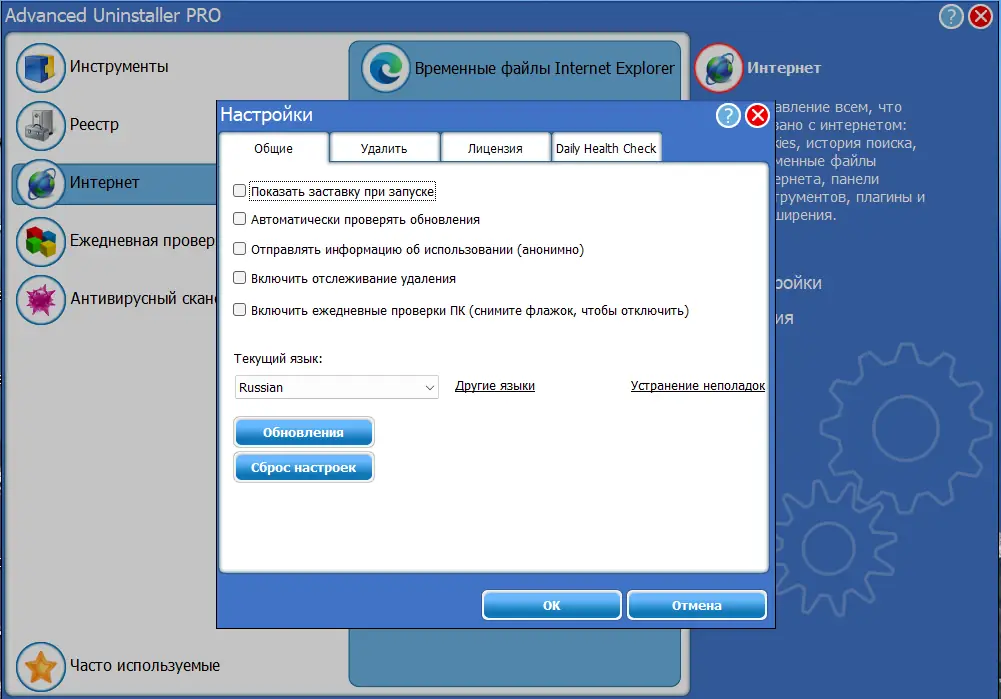Screen dimensions: 1001x699
Task: Switch to the Общие tab
Action: pyautogui.click(x=274, y=148)
